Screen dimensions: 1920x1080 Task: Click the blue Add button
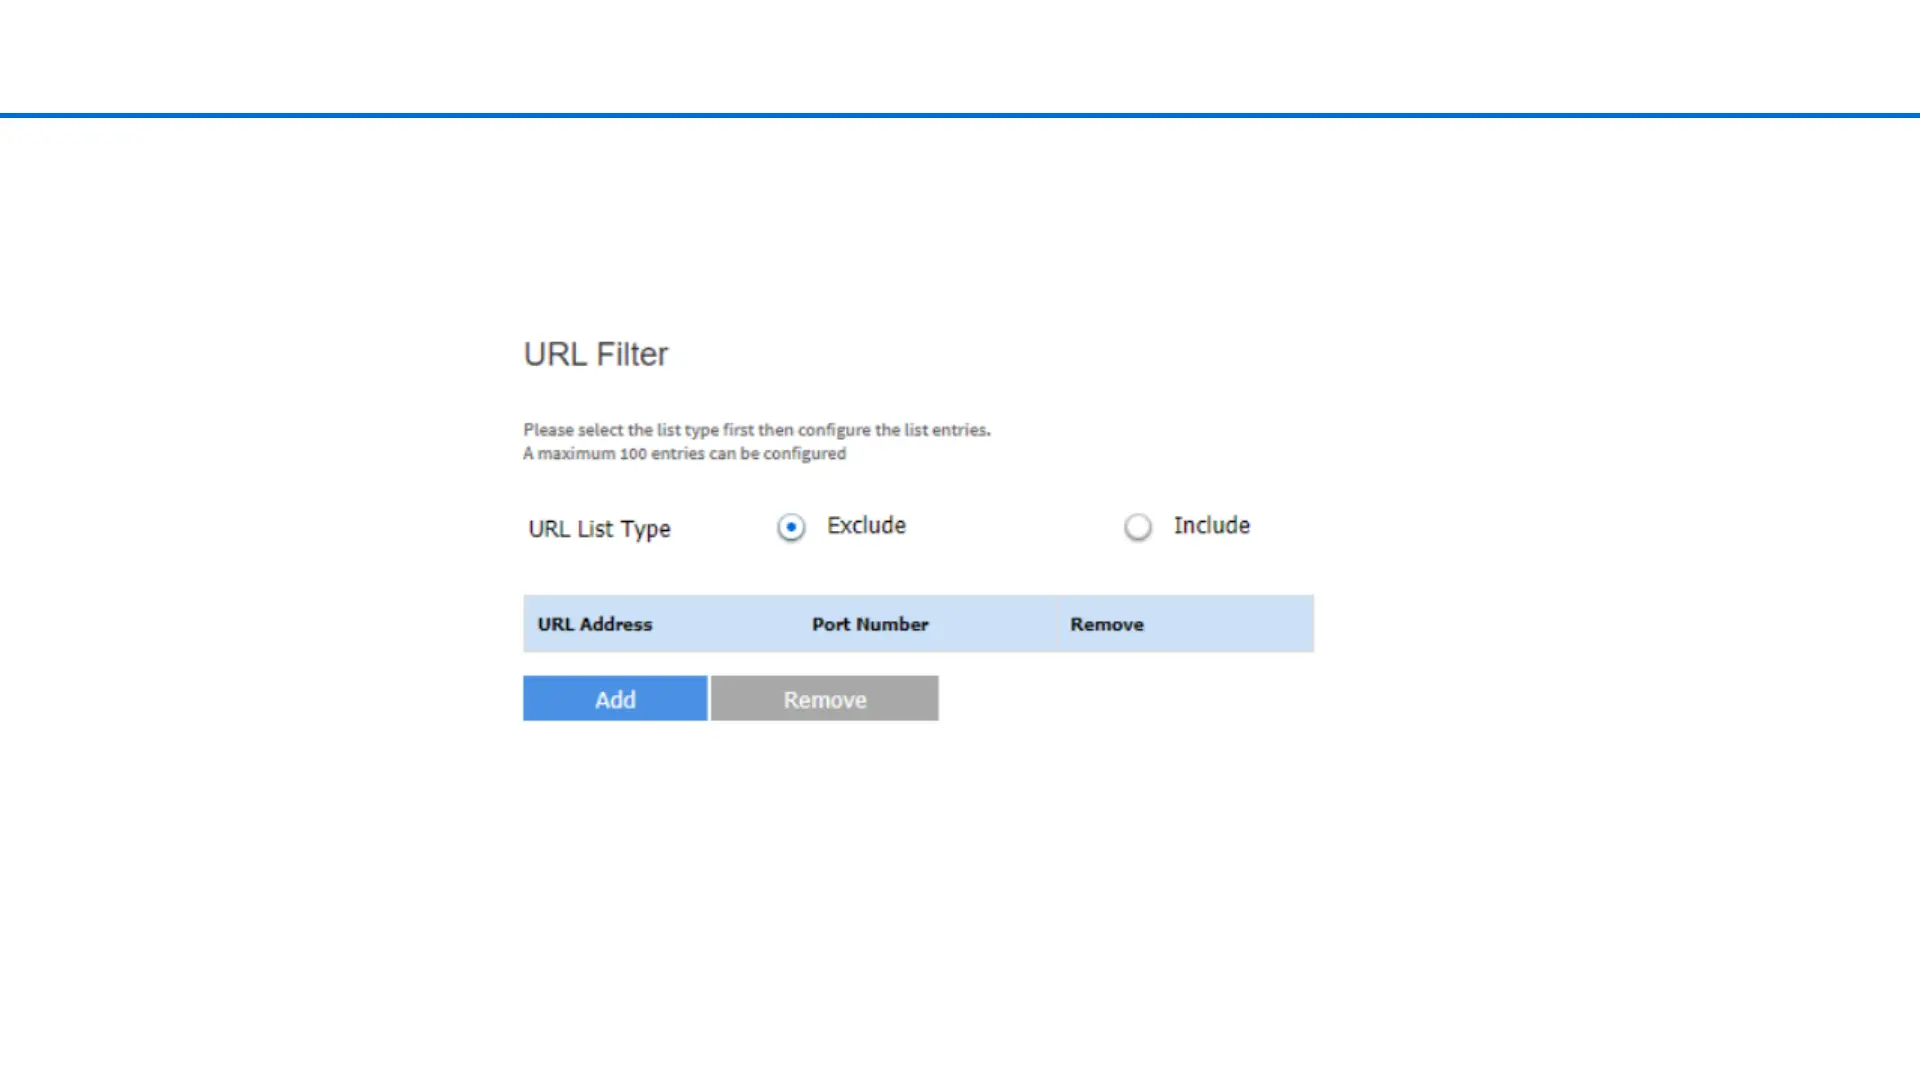[615, 699]
